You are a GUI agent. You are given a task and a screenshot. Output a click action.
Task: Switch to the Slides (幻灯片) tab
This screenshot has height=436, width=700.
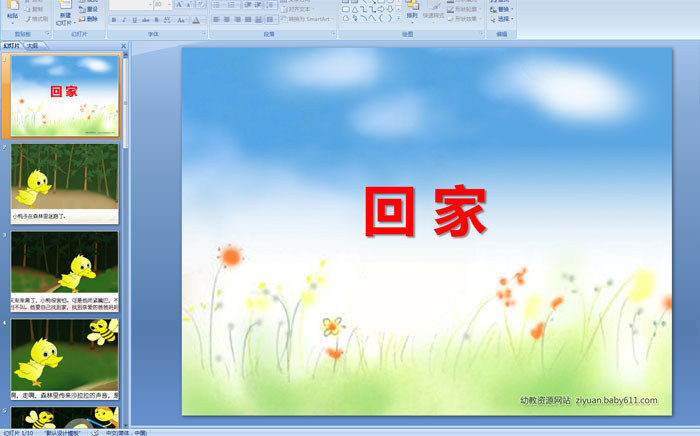(x=11, y=46)
